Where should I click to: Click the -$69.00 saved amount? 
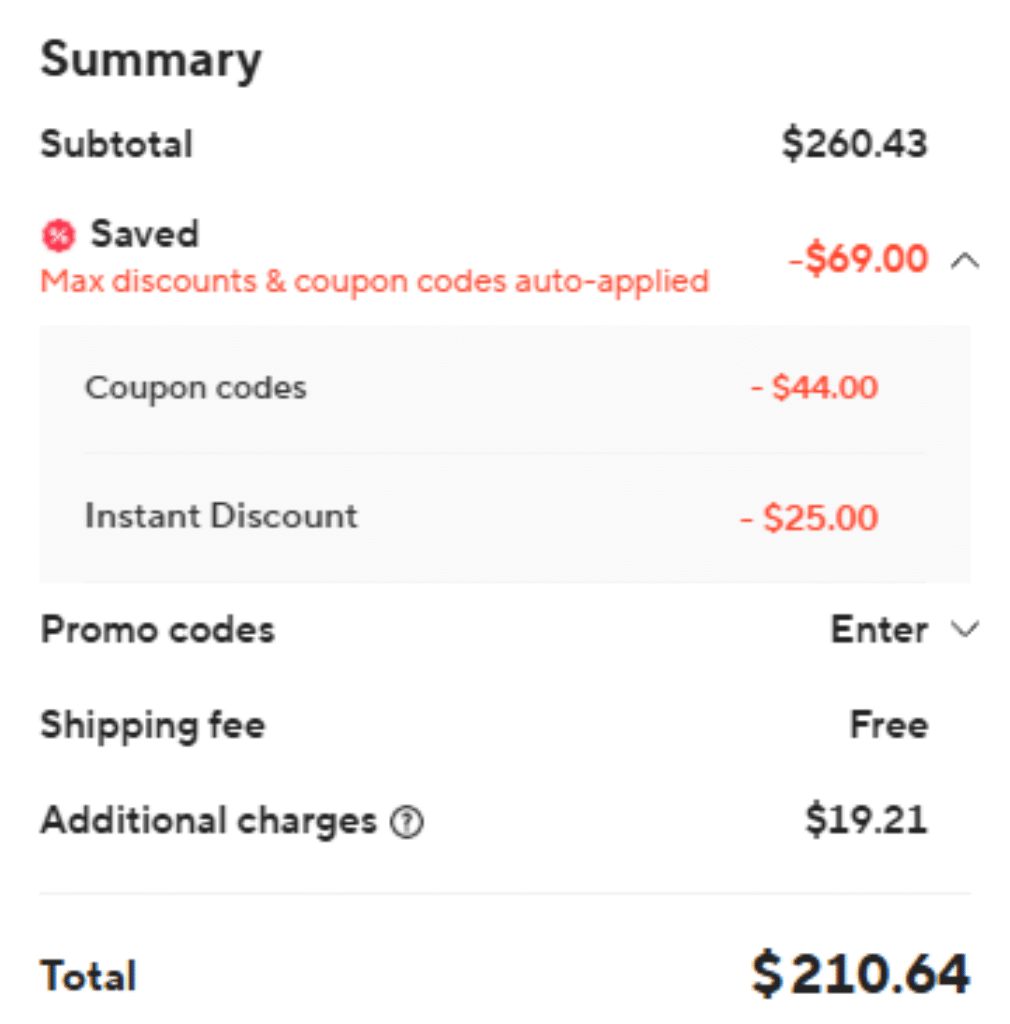tap(858, 260)
